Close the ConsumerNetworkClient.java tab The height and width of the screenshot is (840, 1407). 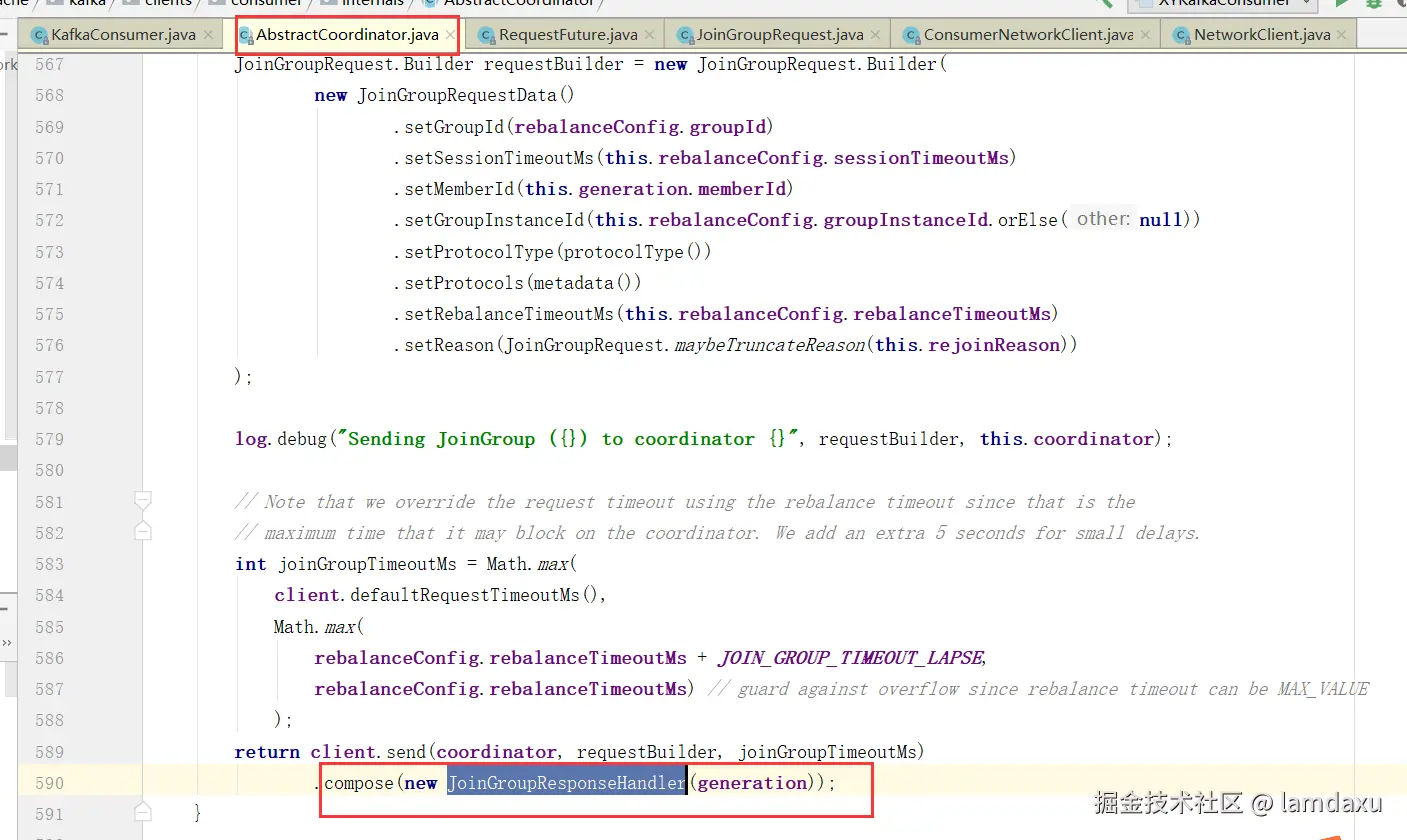pos(1145,35)
